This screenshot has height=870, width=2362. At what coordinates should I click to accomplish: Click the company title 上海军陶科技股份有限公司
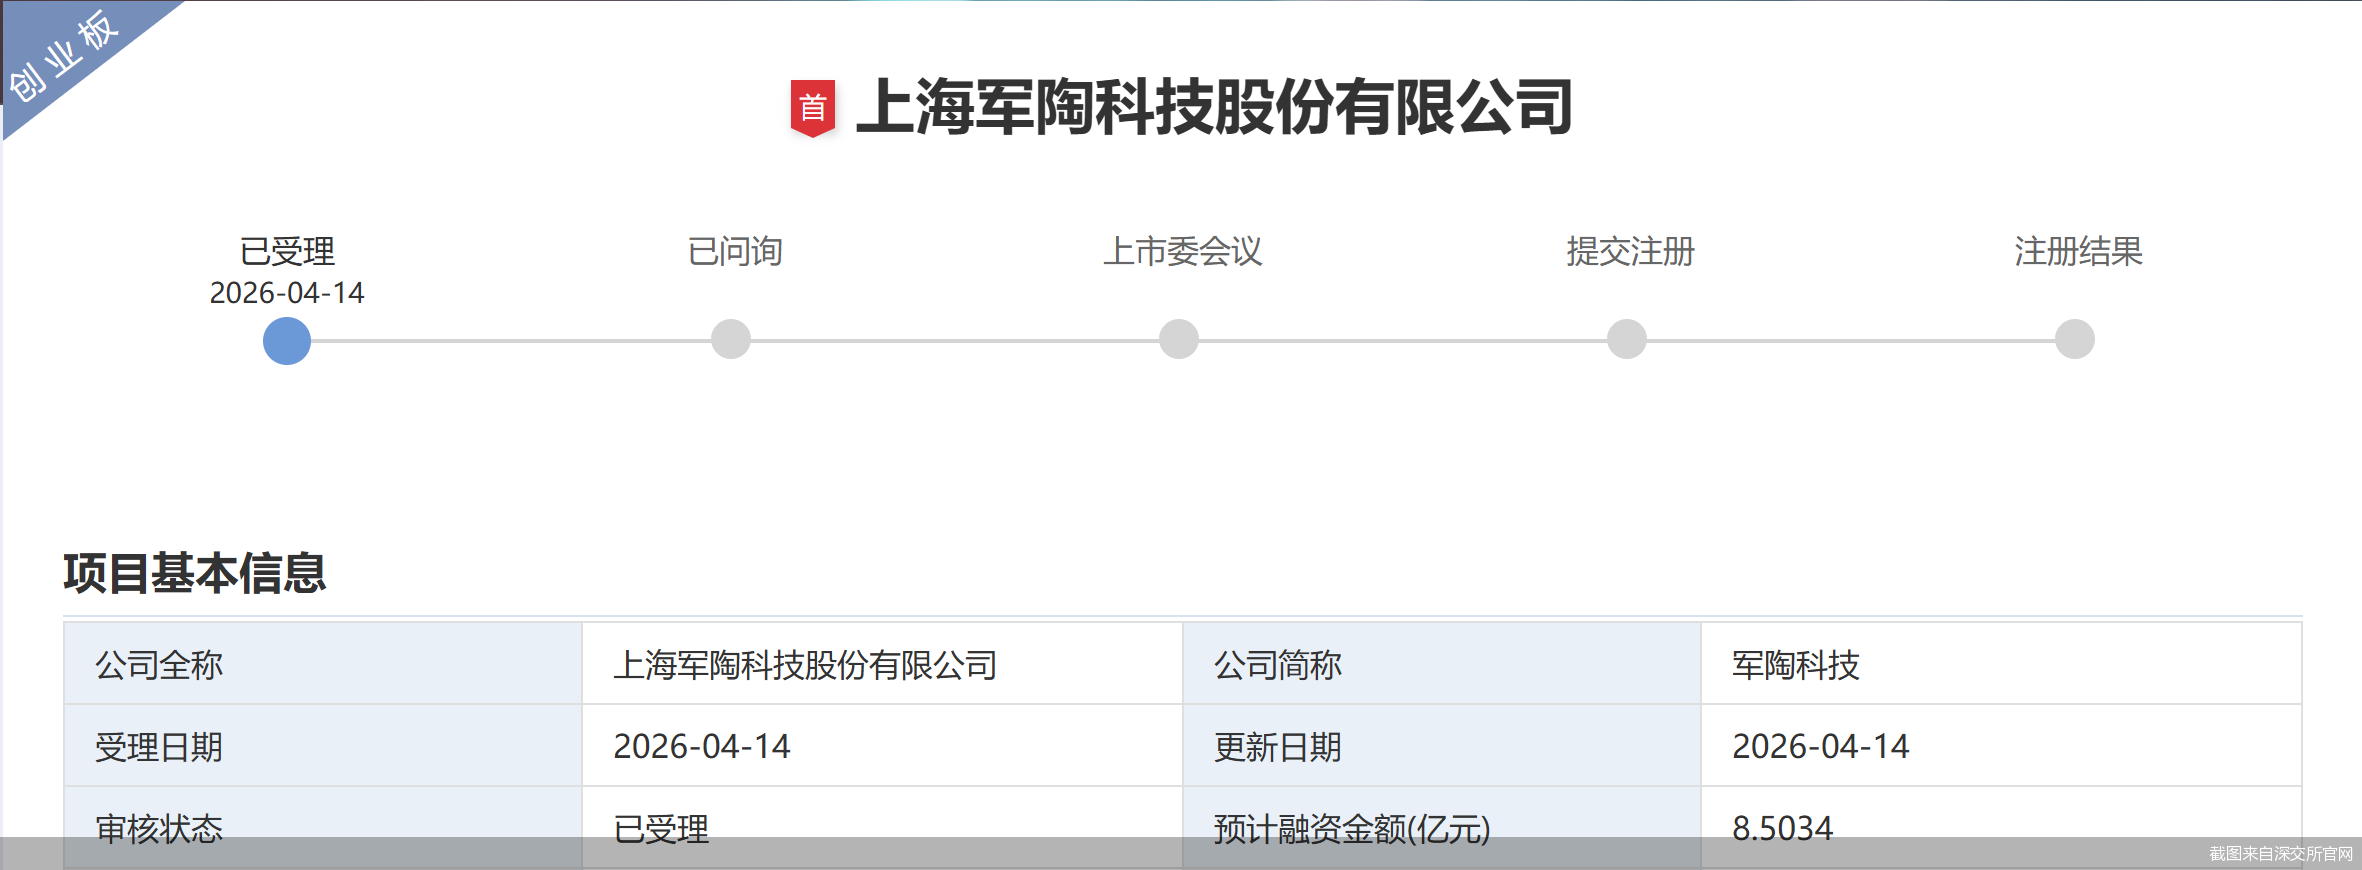click(x=1214, y=108)
